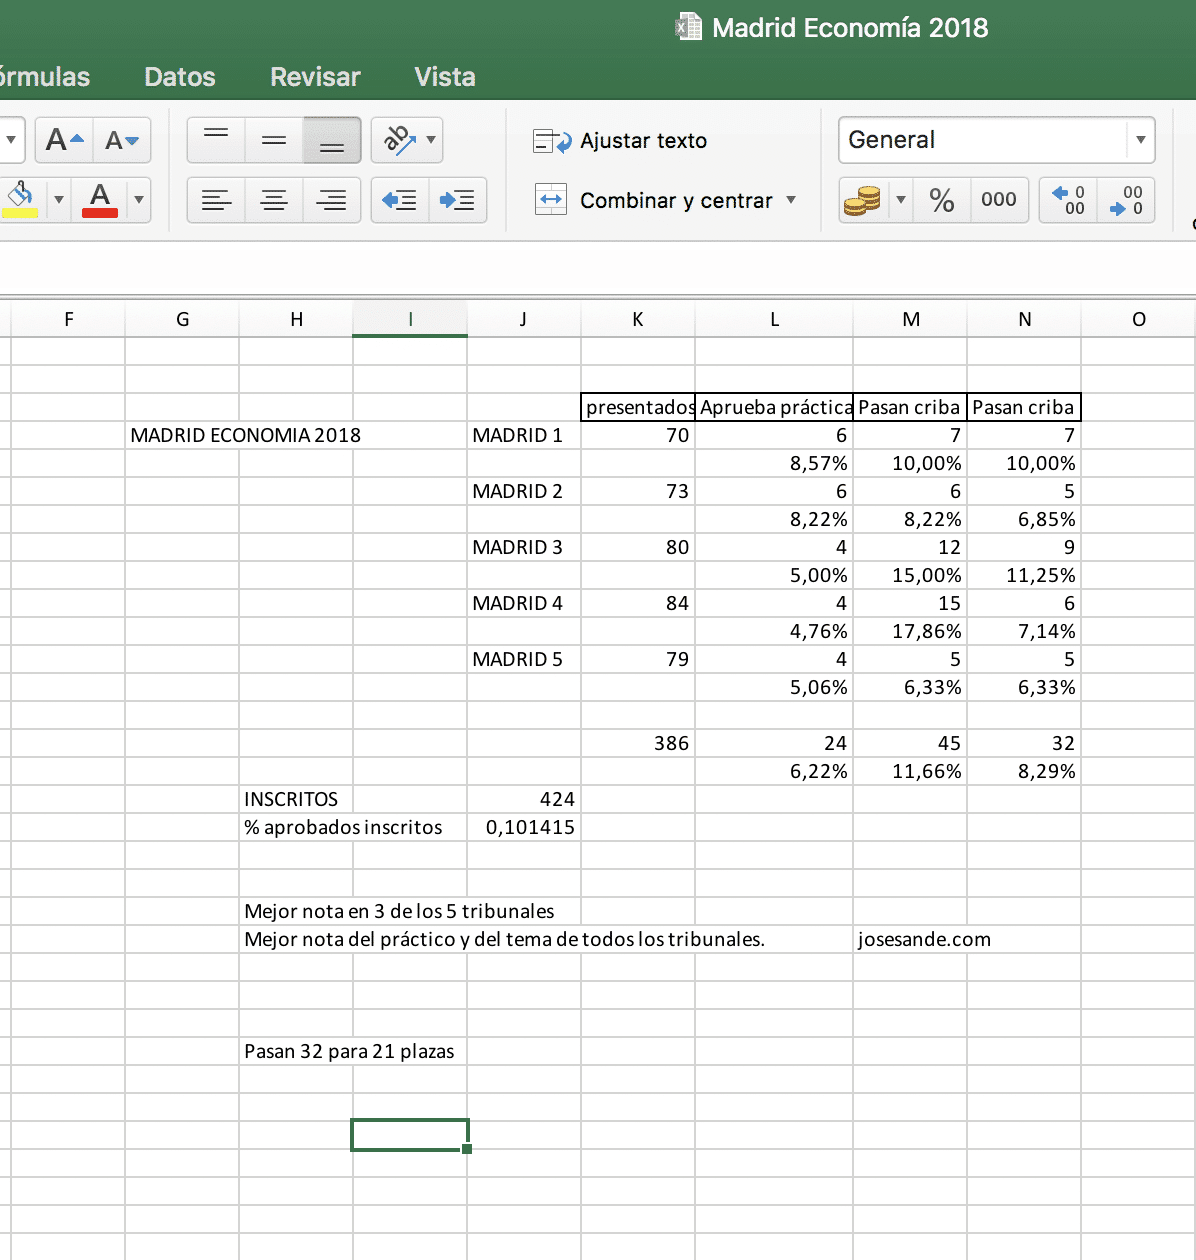
Task: Open the Datos ribbon tab
Action: (180, 77)
